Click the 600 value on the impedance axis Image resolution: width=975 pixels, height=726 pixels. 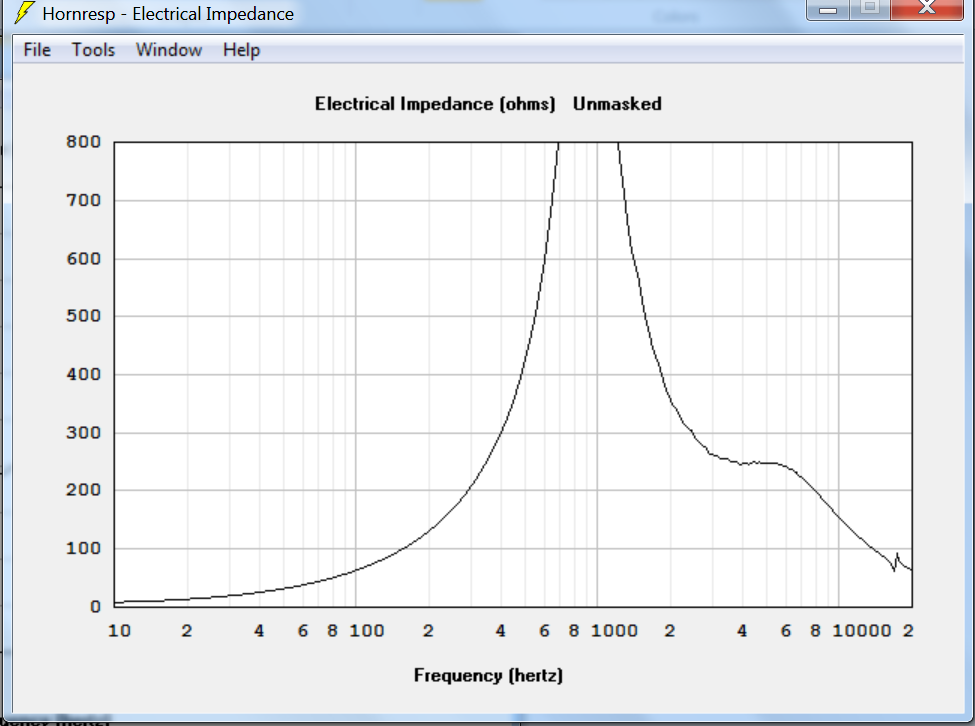pyautogui.click(x=83, y=259)
